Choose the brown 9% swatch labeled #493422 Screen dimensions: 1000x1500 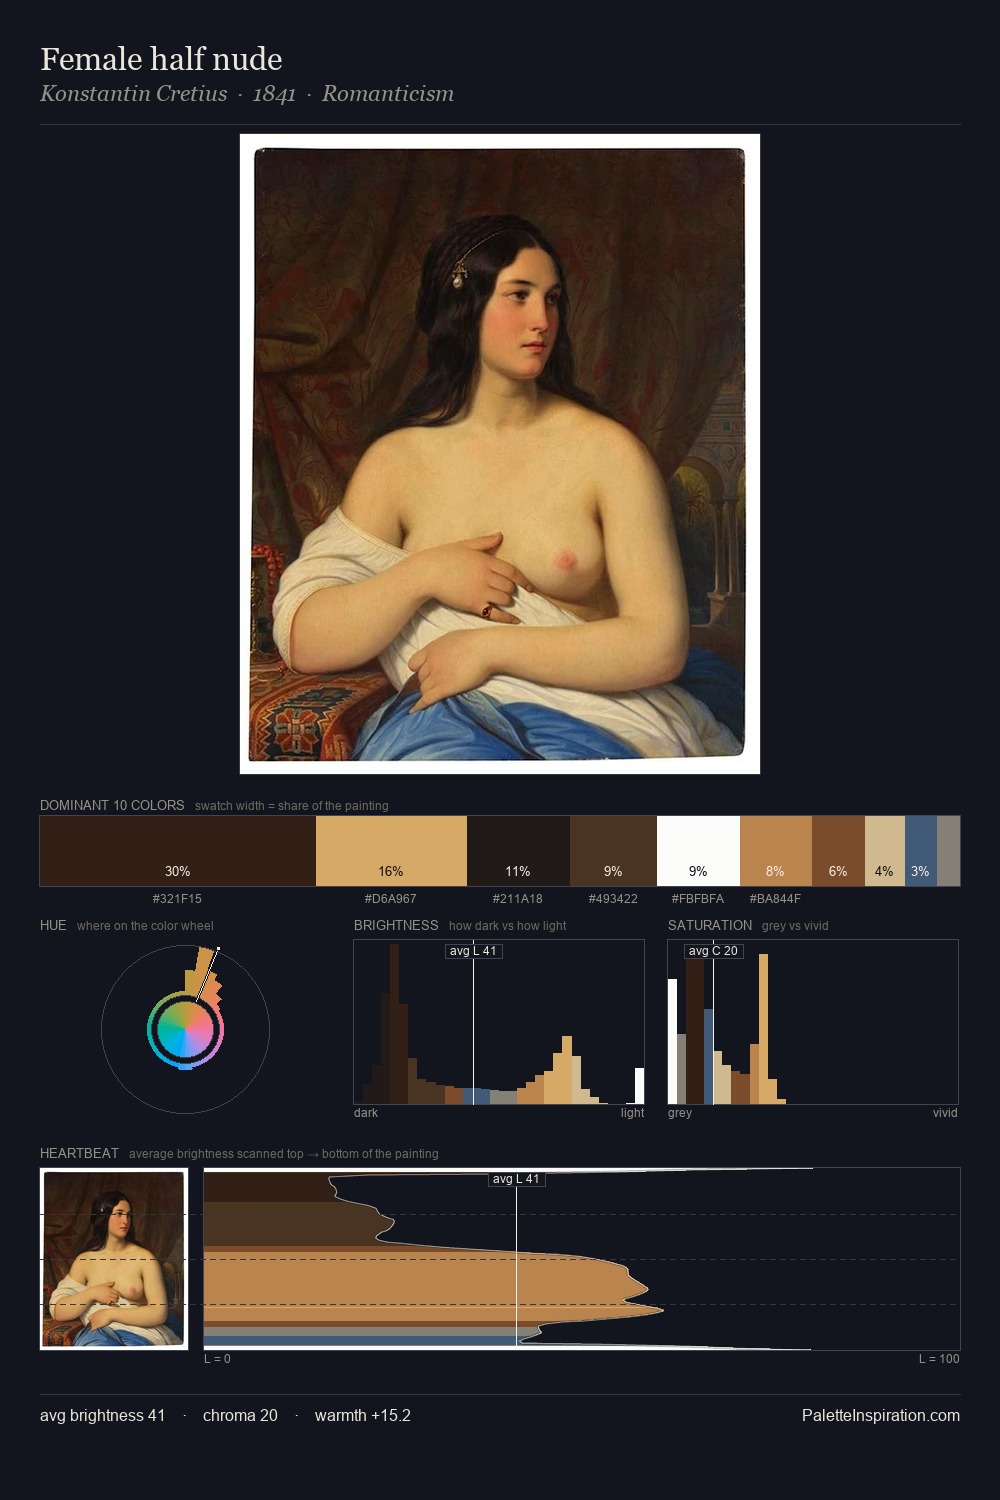pos(613,851)
